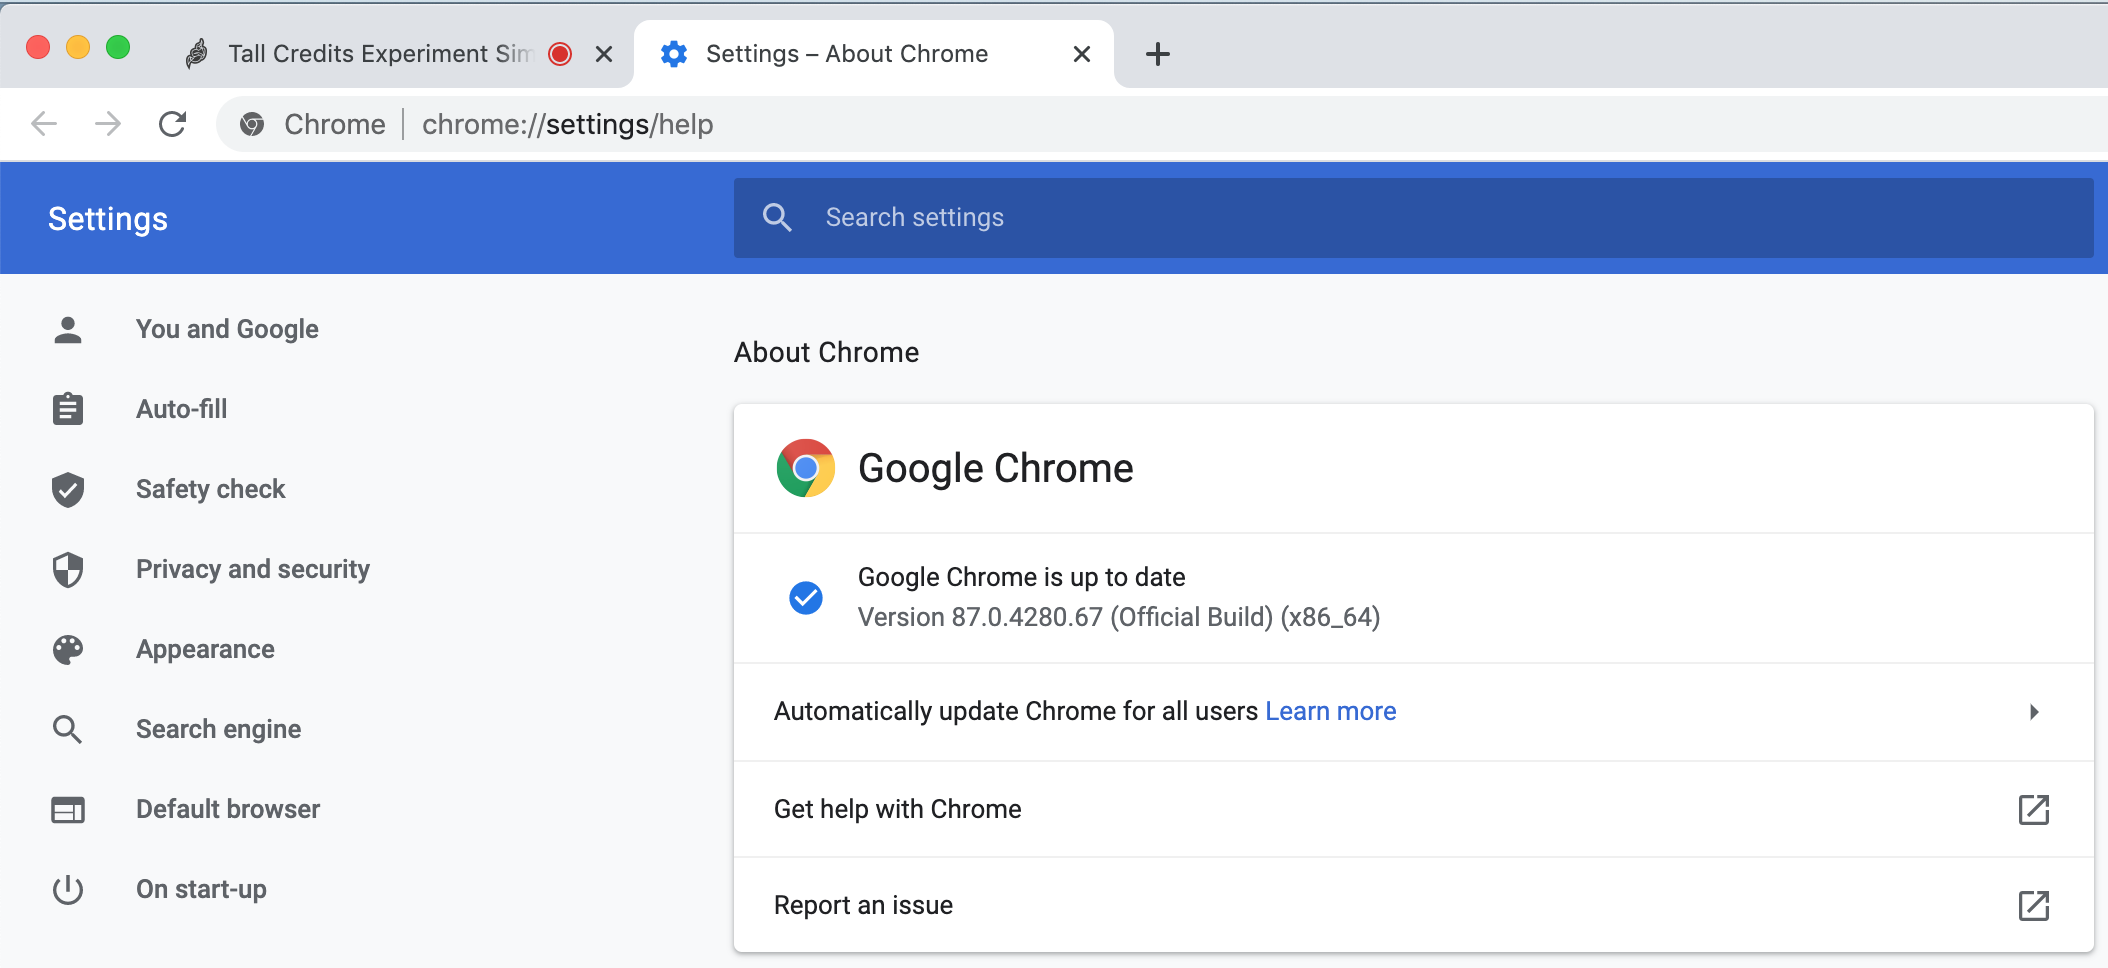Focus the Search settings field
Screen dimensions: 2108x968
[x=1413, y=218]
